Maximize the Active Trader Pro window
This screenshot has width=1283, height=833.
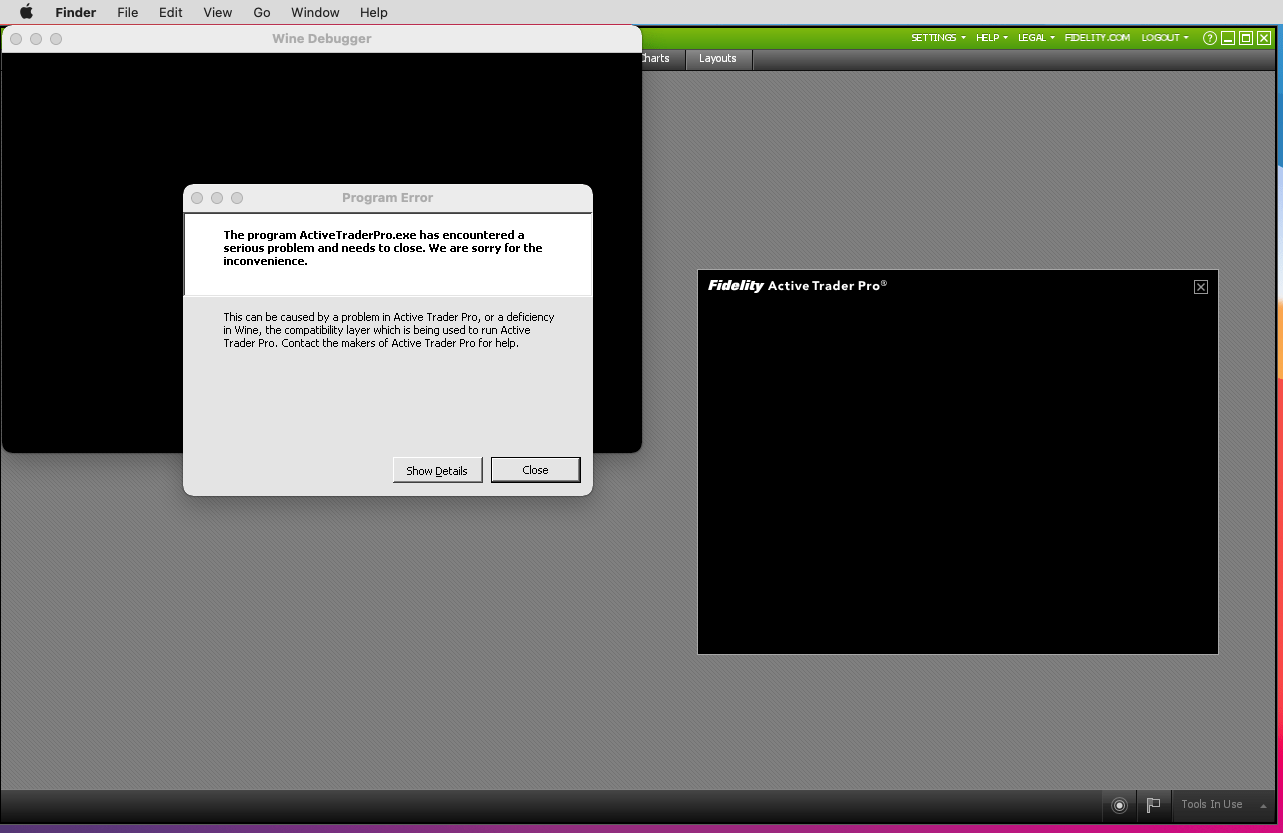(x=1246, y=38)
